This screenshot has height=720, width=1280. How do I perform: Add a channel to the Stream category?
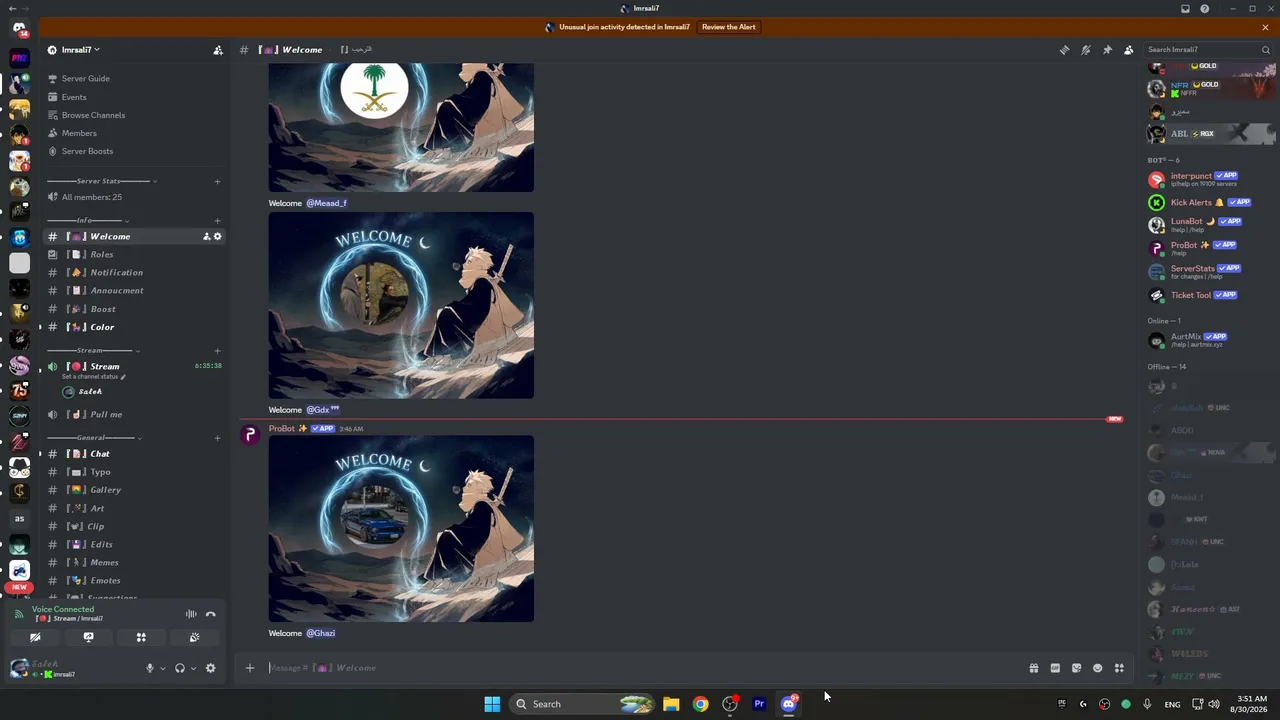[217, 350]
